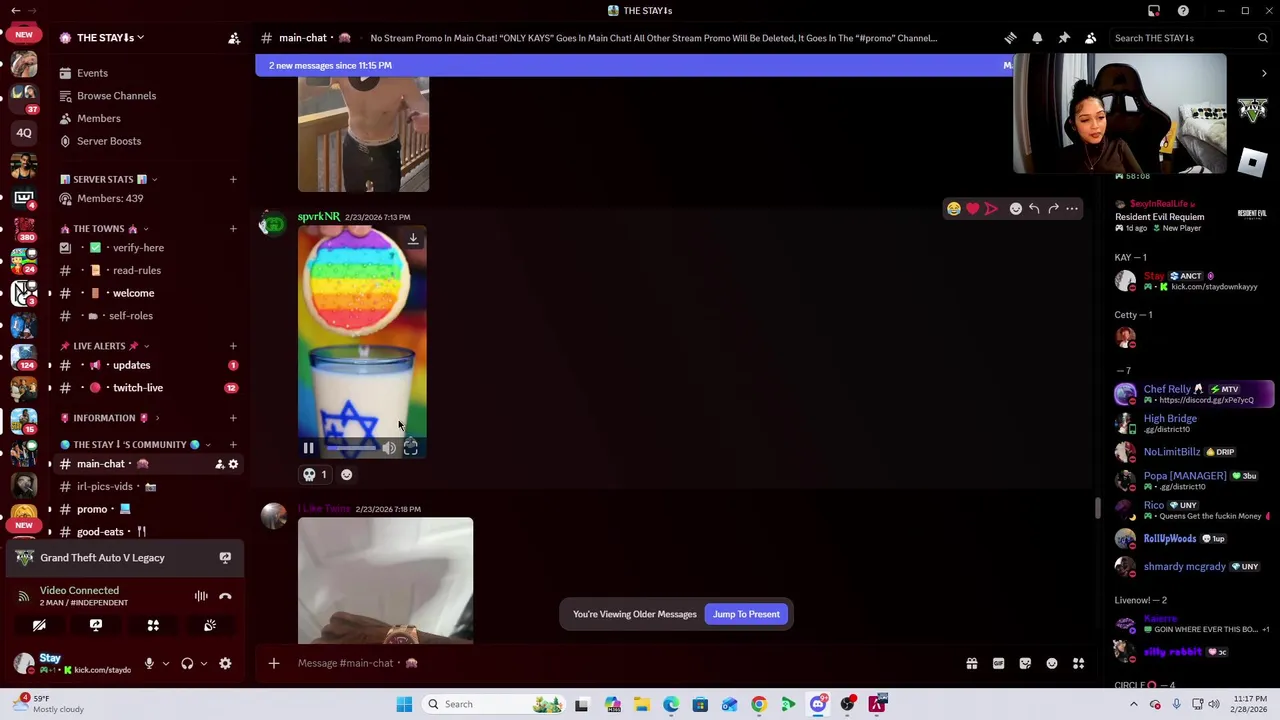This screenshot has width=1280, height=720.
Task: Add a reaction below the spvrkNR video
Action: click(346, 475)
